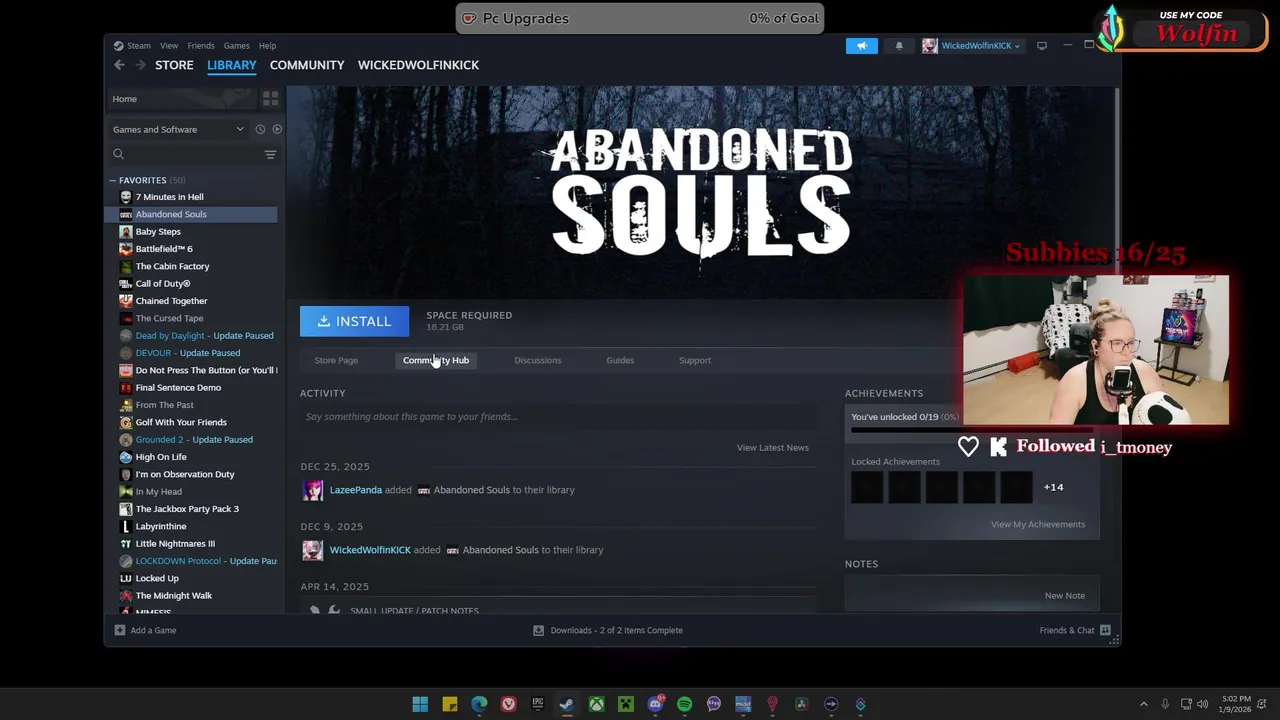Switch to Big Picture mode monitor icon

pyautogui.click(x=1041, y=45)
